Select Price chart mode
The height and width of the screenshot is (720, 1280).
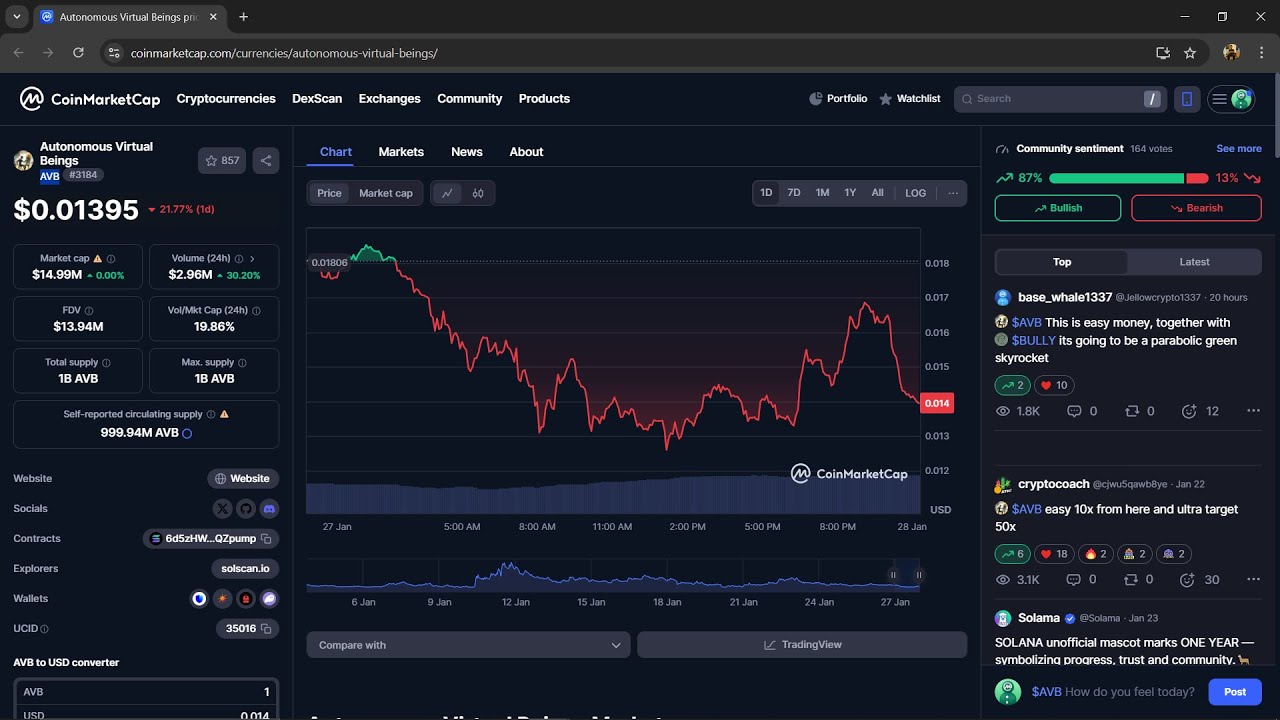pos(329,193)
